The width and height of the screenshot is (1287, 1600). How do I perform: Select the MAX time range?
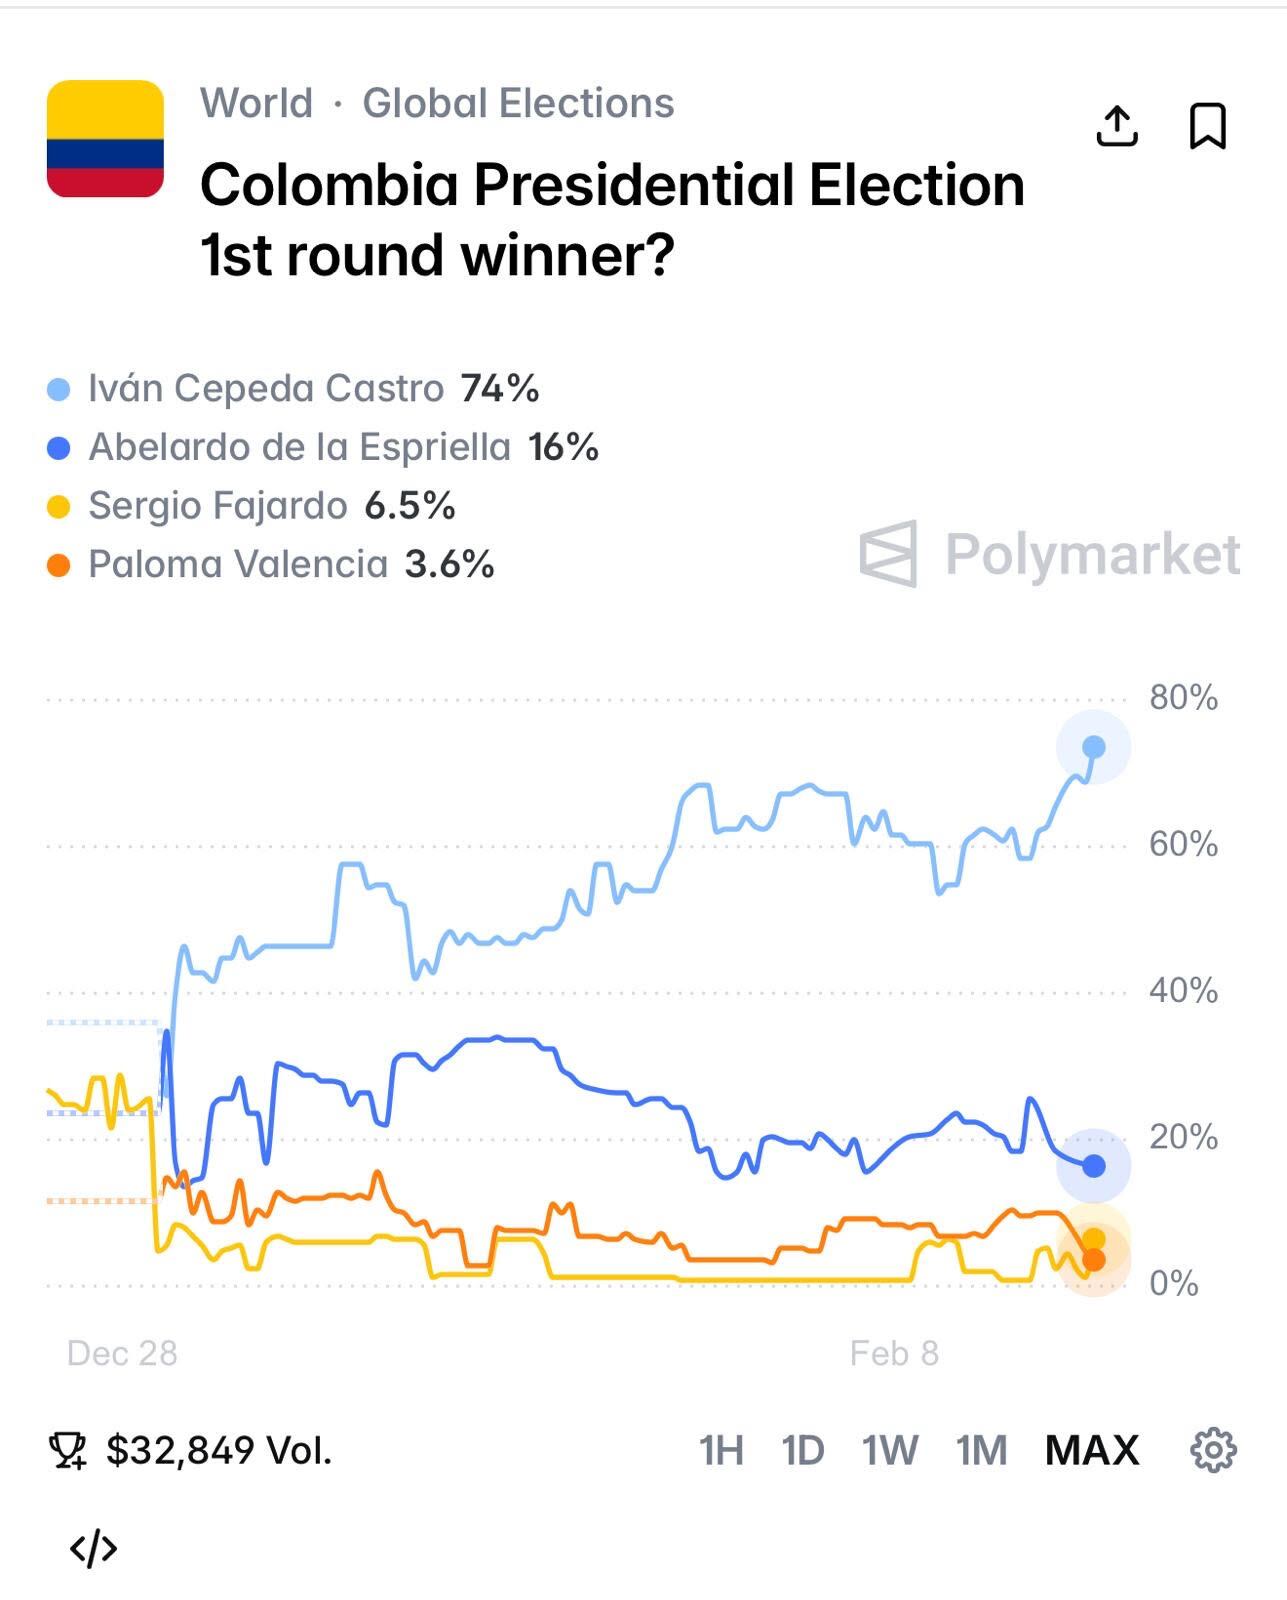coord(1091,1450)
